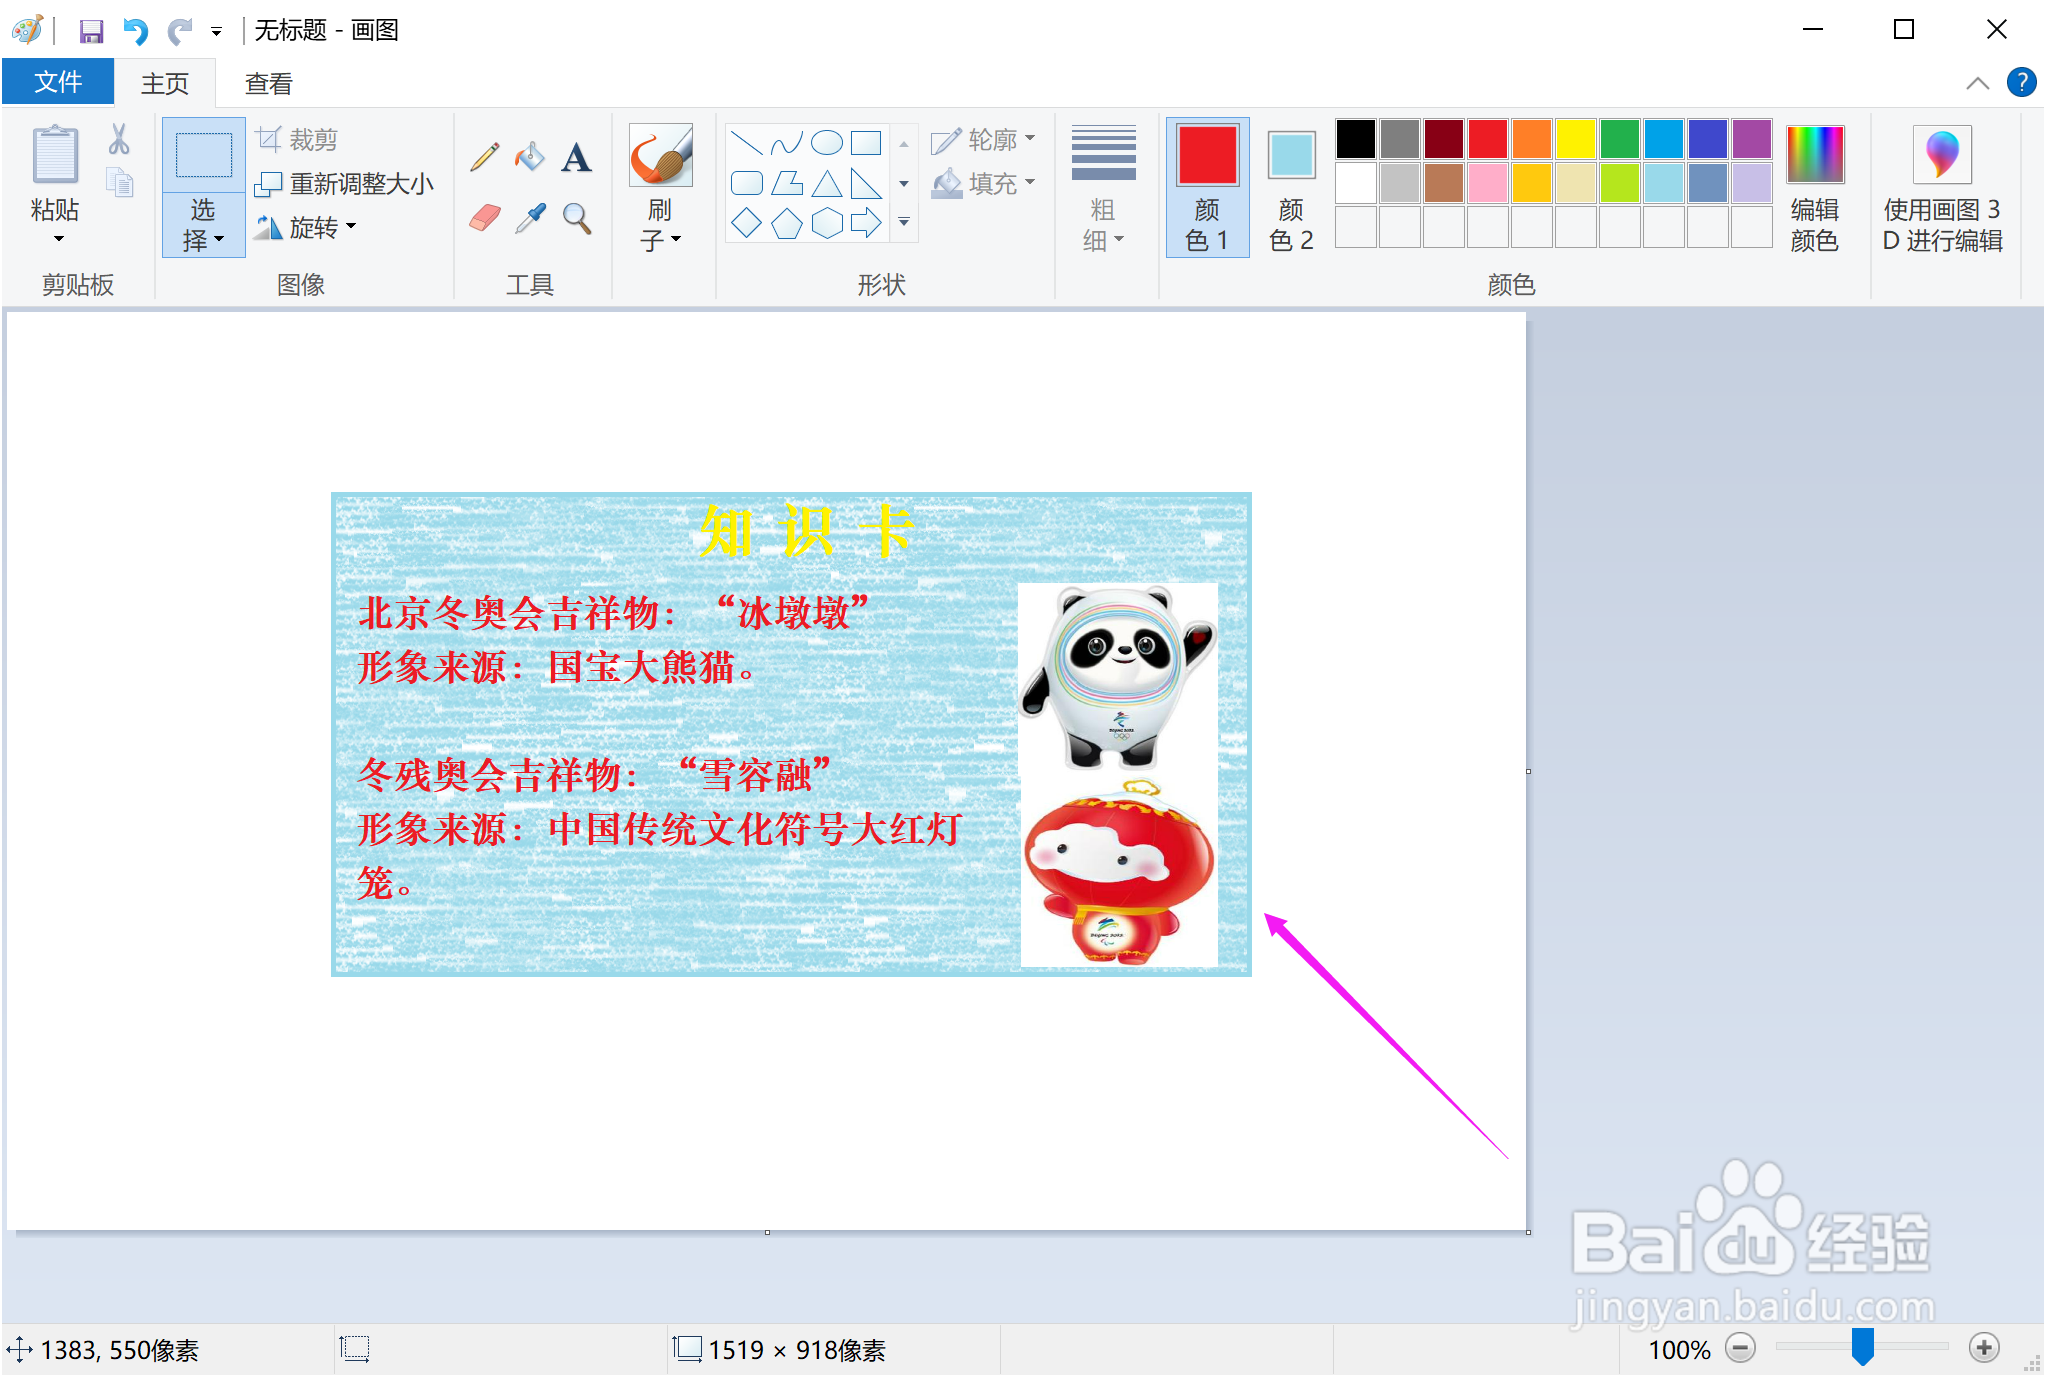Collapse the ribbon with the chevron
2046x1377 pixels.
pos(1977,83)
